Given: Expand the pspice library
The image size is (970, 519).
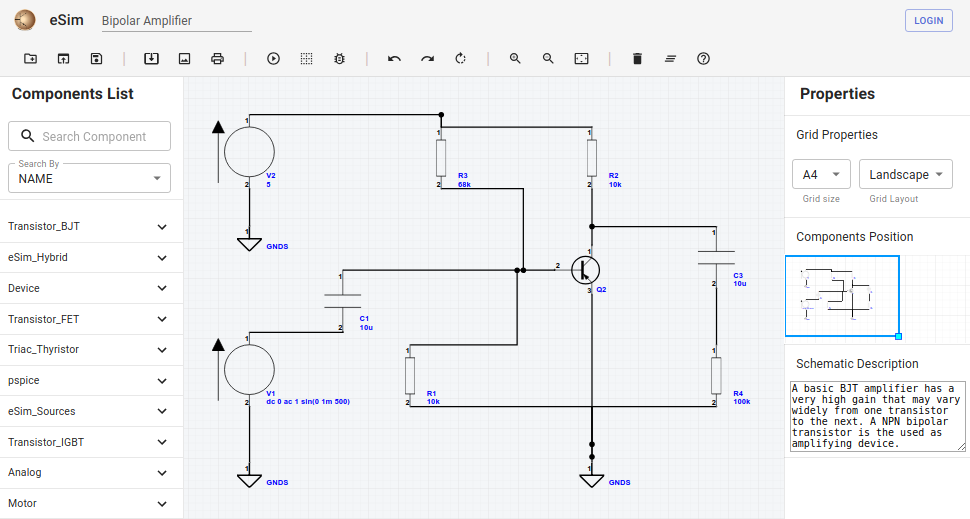Looking at the screenshot, I should (92, 380).
